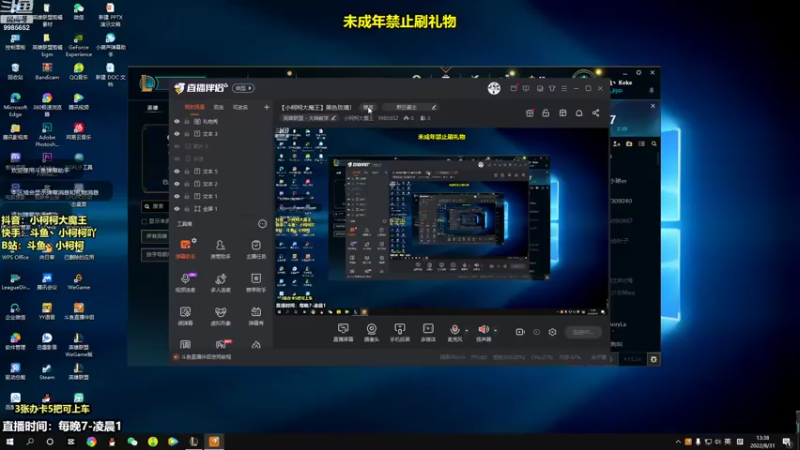This screenshot has height=450, width=800.
Task: Open the 虚拟形象 virtual avatar tool
Action: coord(220,315)
